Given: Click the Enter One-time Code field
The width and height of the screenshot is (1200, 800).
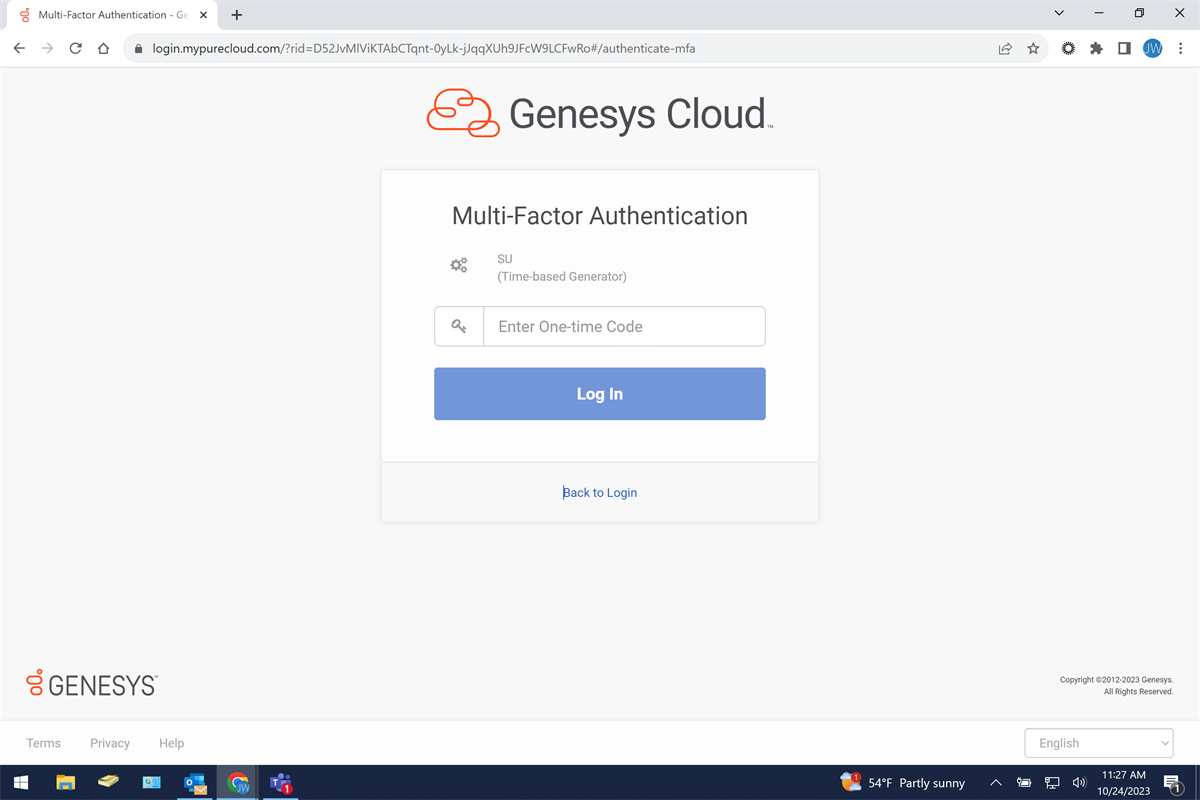Looking at the screenshot, I should pyautogui.click(x=624, y=326).
